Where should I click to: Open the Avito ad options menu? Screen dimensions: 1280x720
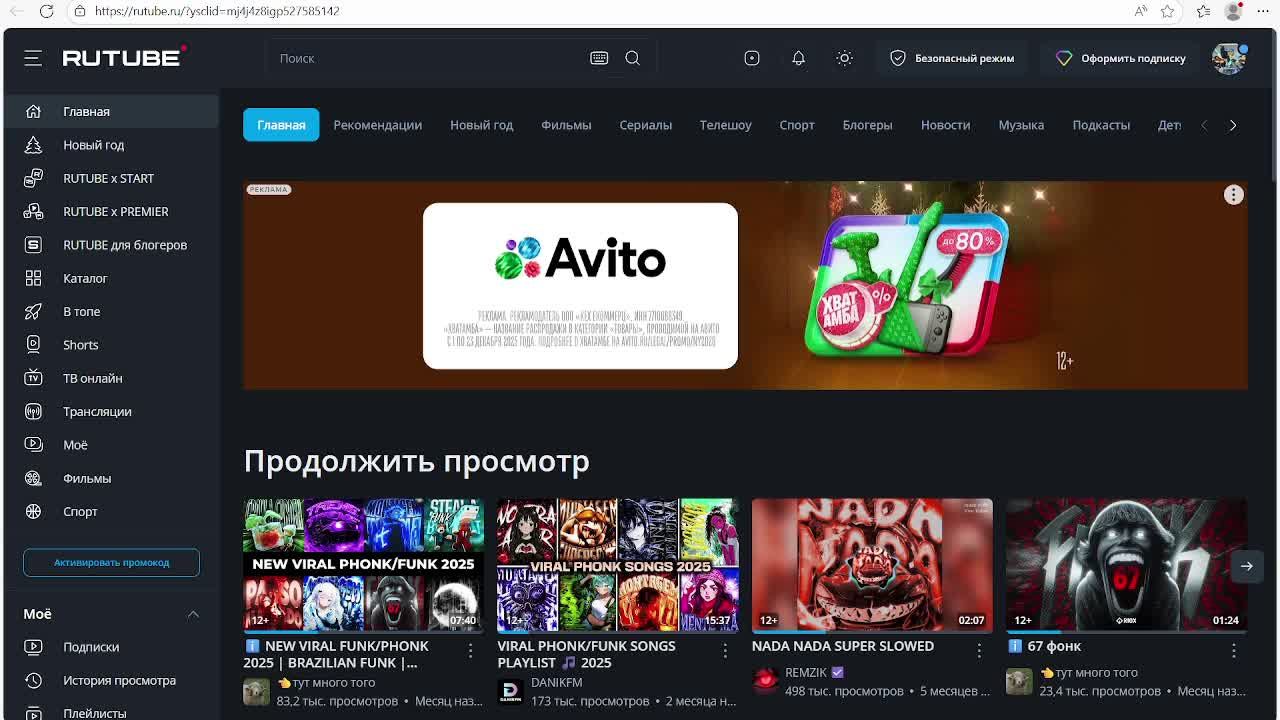1234,195
